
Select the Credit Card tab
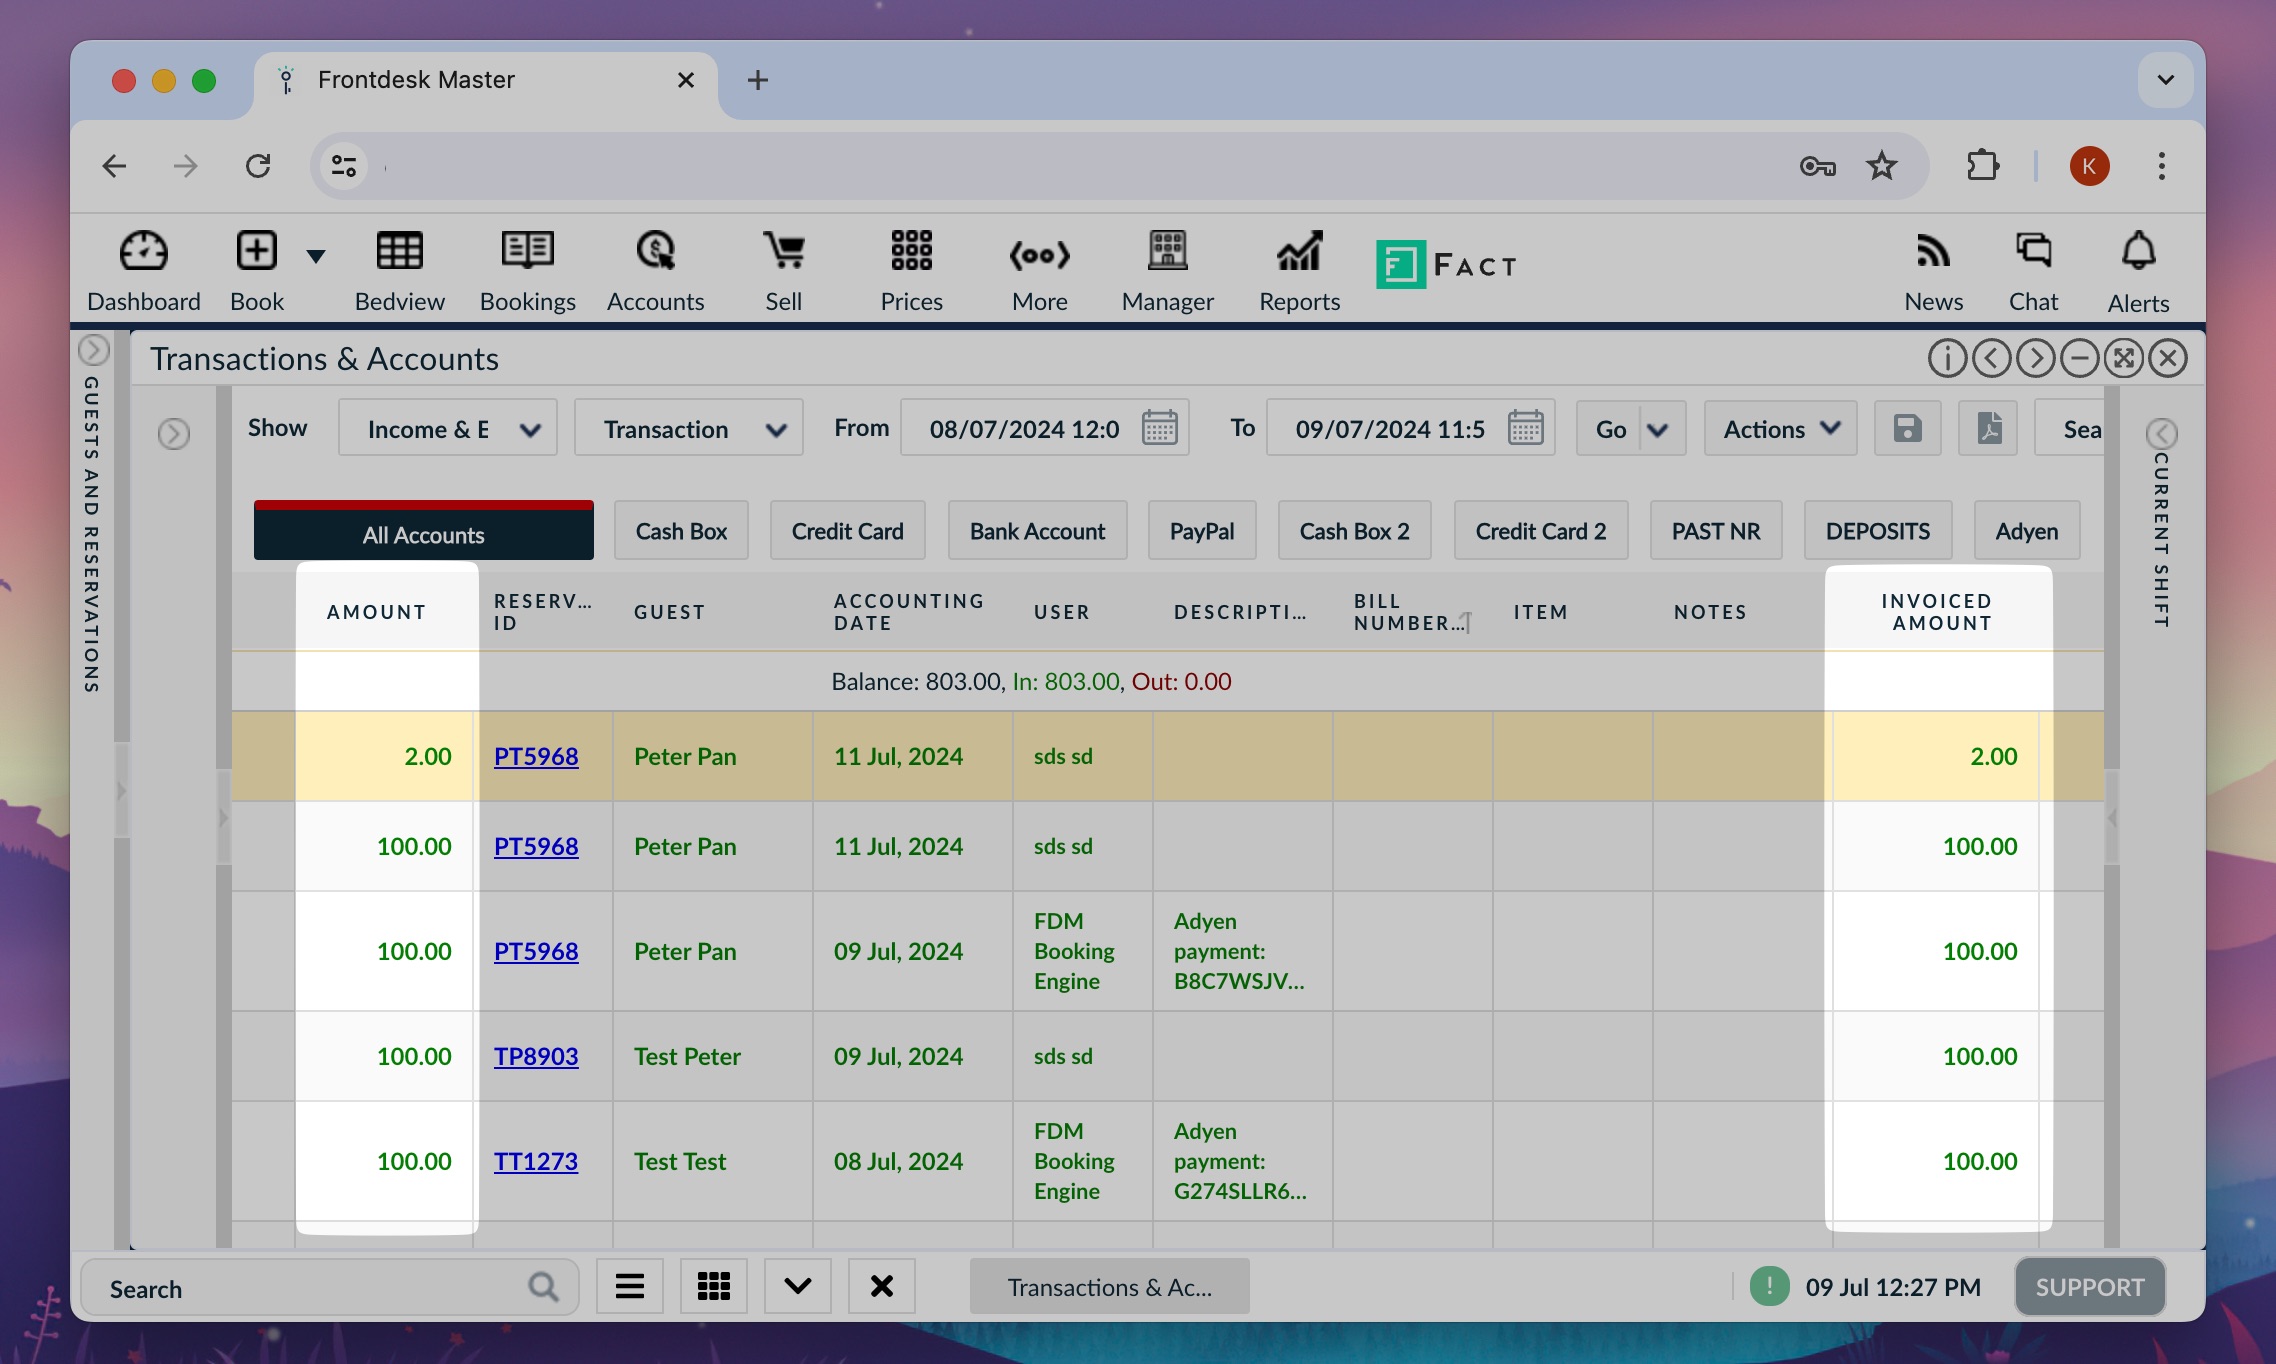coord(847,531)
